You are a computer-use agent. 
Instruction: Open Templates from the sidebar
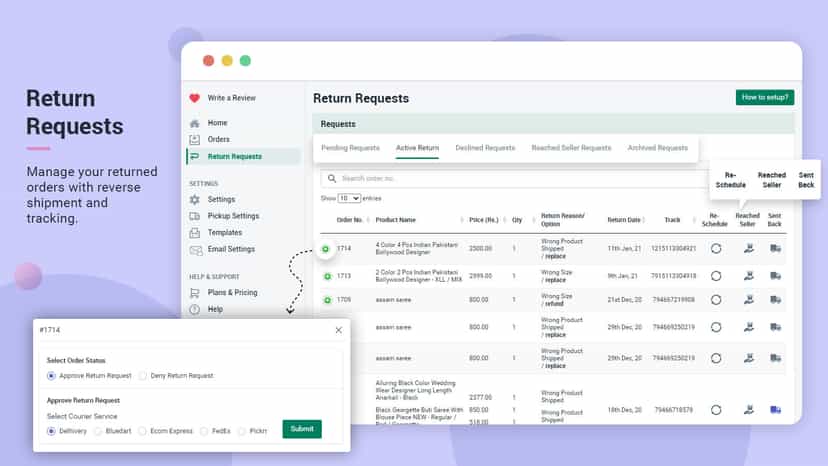(x=224, y=232)
